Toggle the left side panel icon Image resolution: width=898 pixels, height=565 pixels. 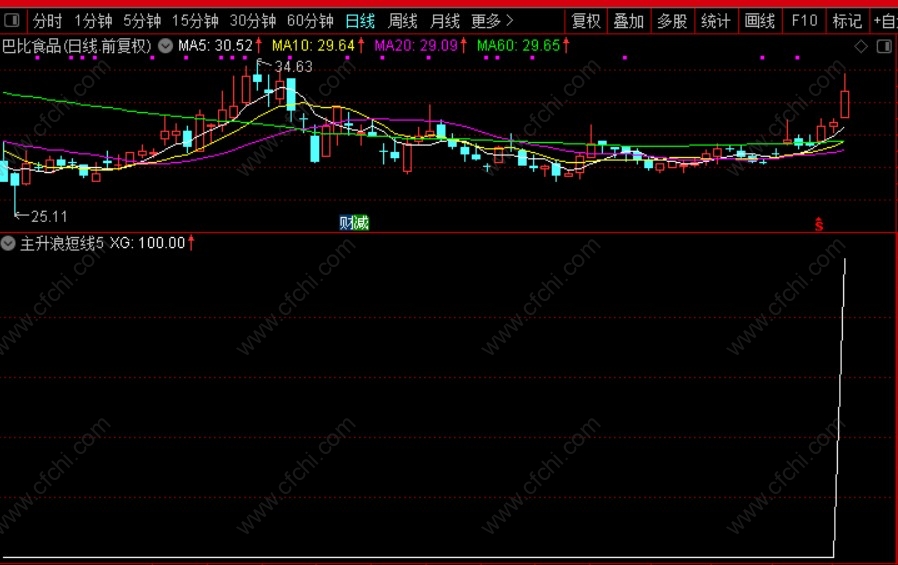click(x=11, y=21)
